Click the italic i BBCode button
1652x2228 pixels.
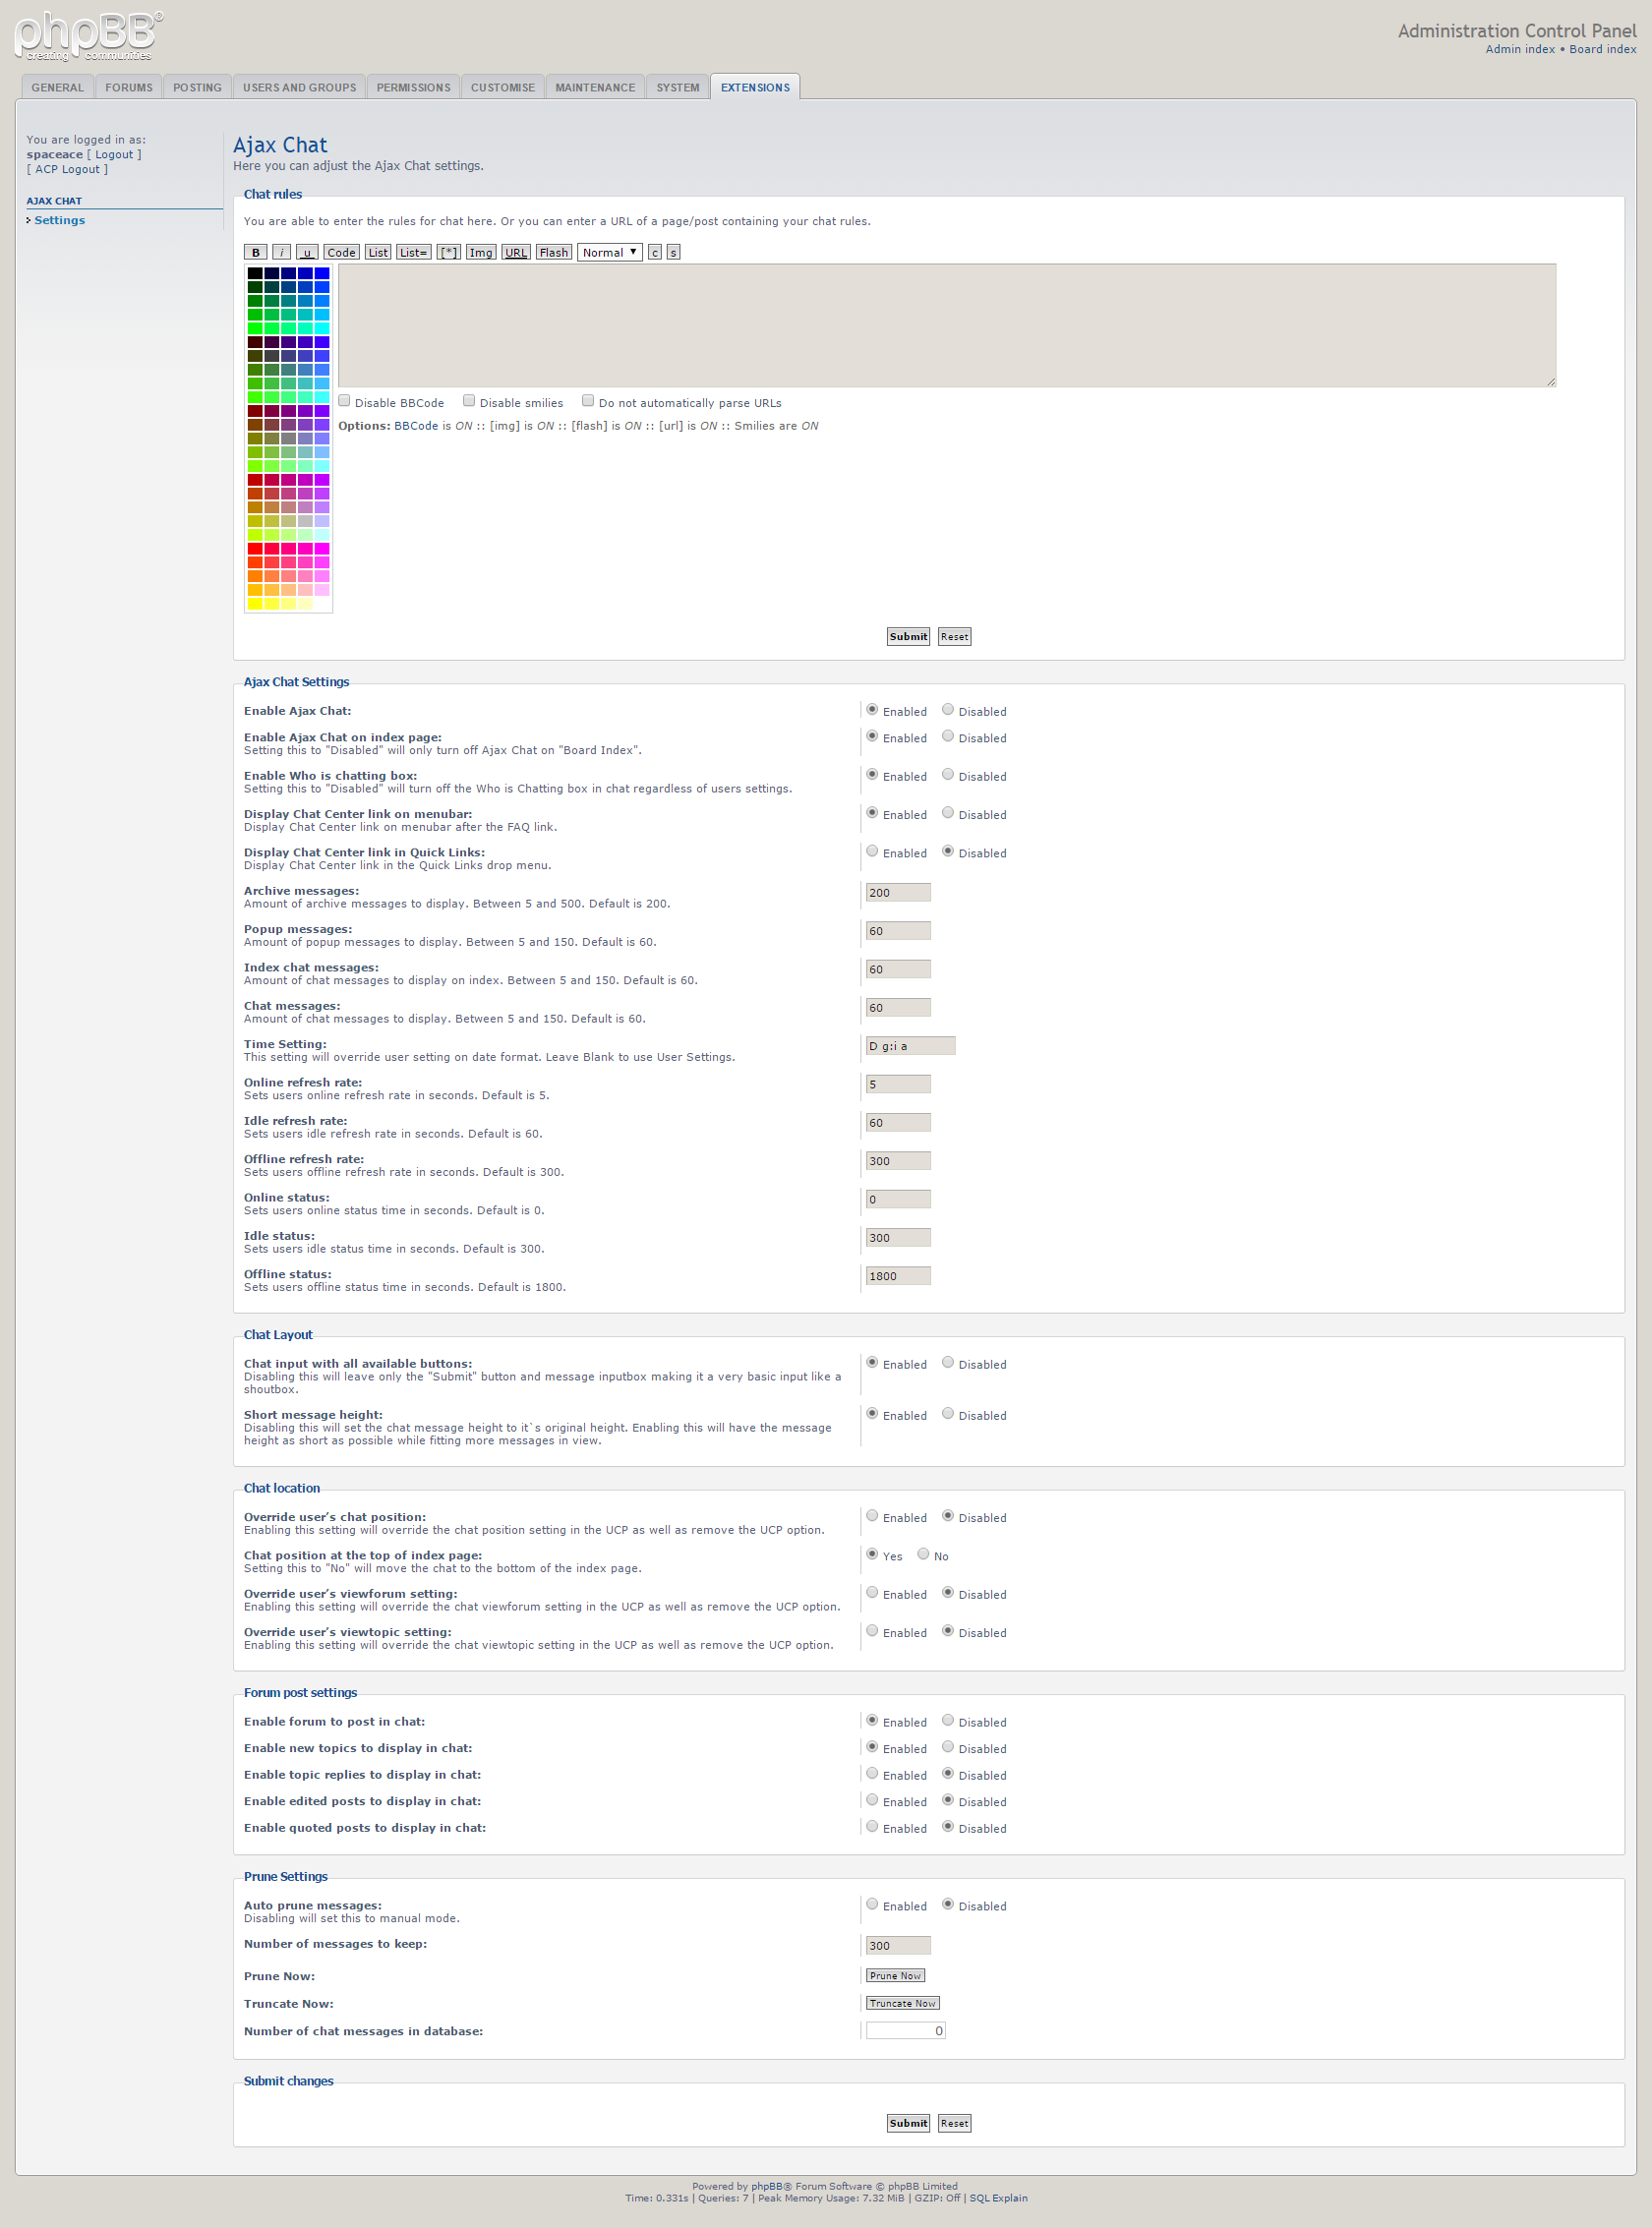[282, 252]
